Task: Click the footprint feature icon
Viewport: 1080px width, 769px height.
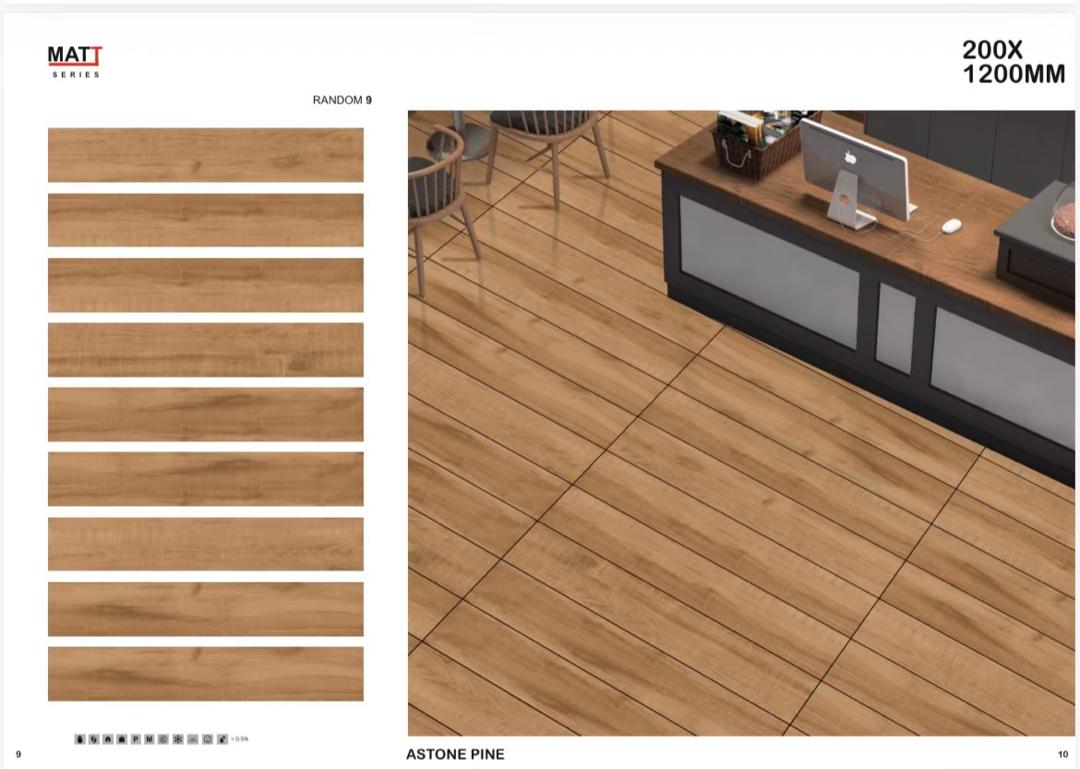Action: pyautogui.click(x=94, y=739)
